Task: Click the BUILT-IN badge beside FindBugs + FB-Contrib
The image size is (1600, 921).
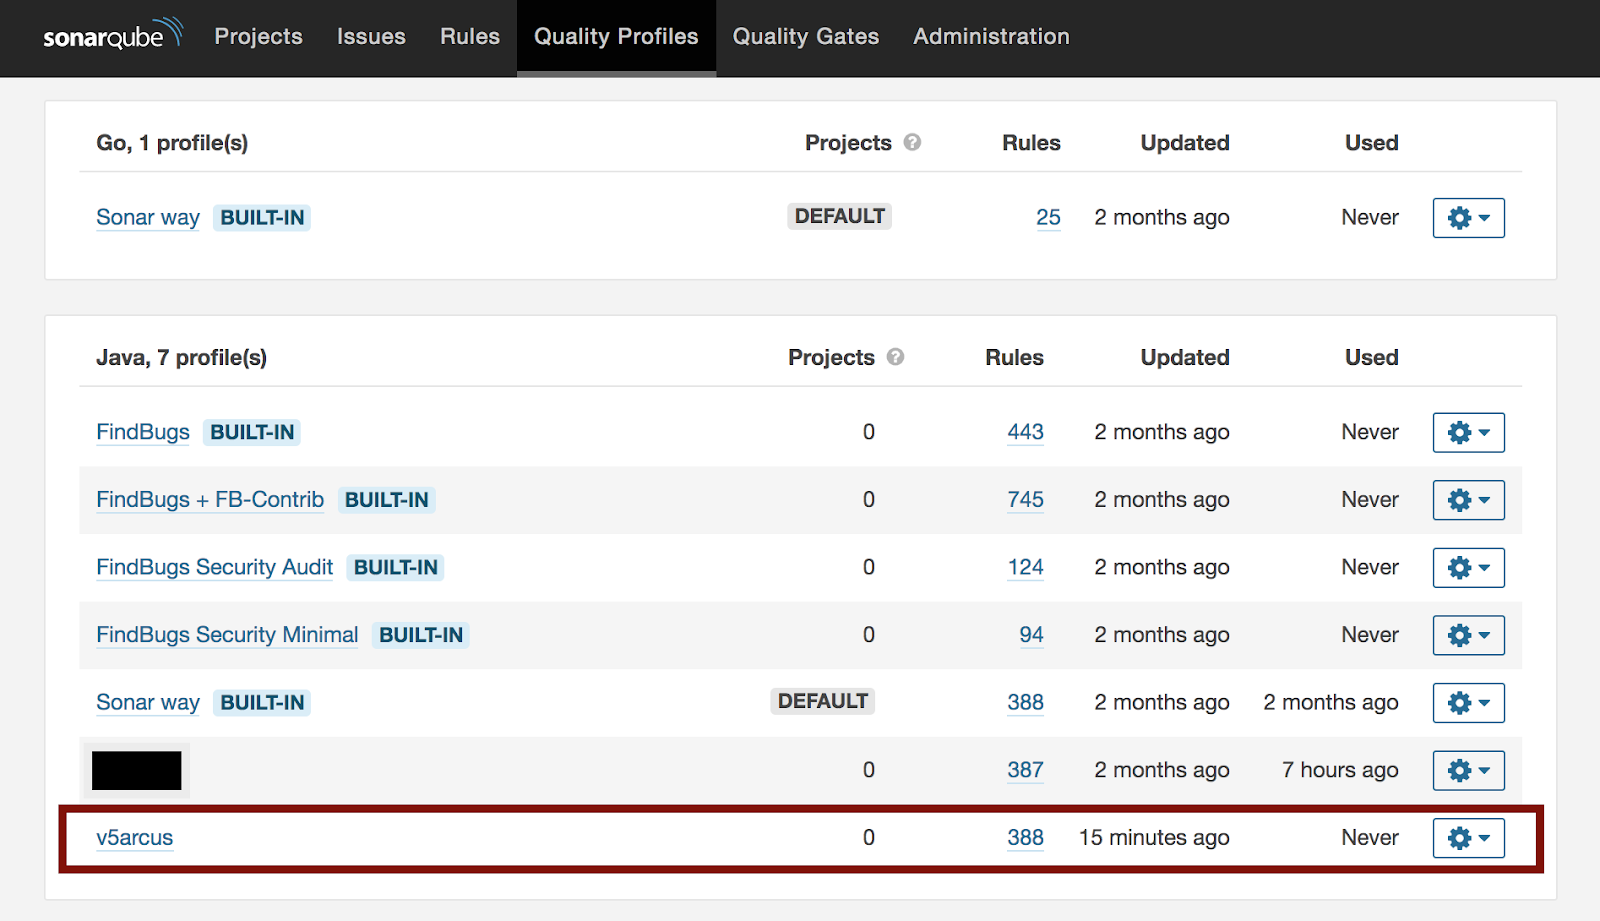Action: [x=386, y=499]
